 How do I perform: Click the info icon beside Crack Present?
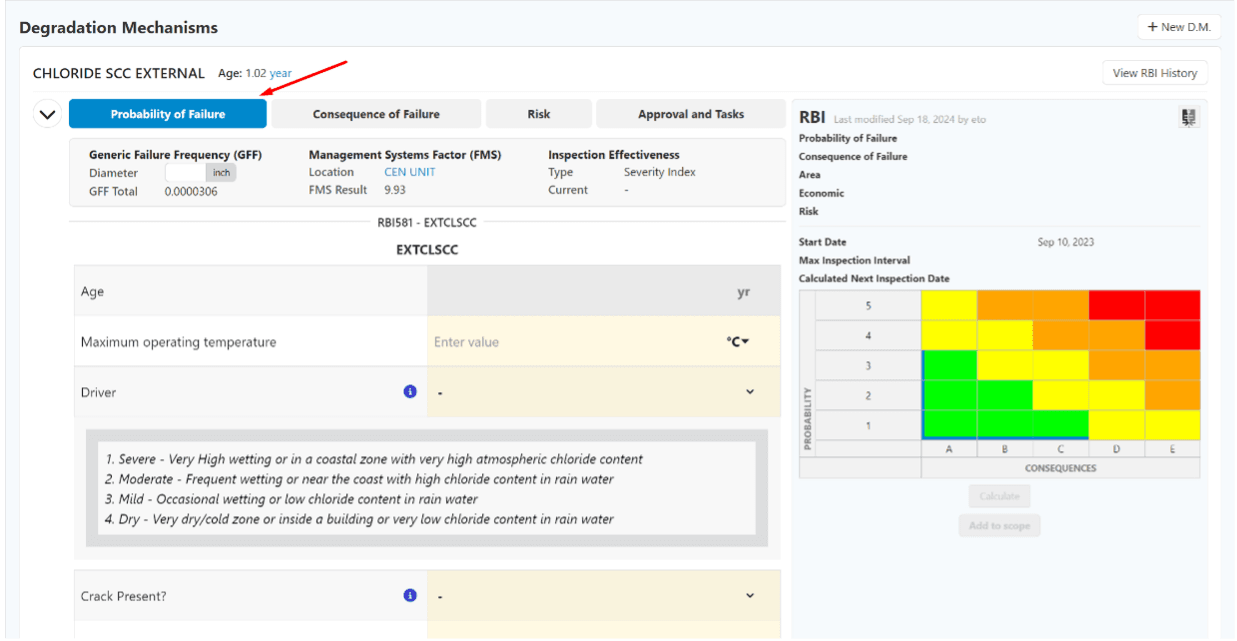pos(410,595)
